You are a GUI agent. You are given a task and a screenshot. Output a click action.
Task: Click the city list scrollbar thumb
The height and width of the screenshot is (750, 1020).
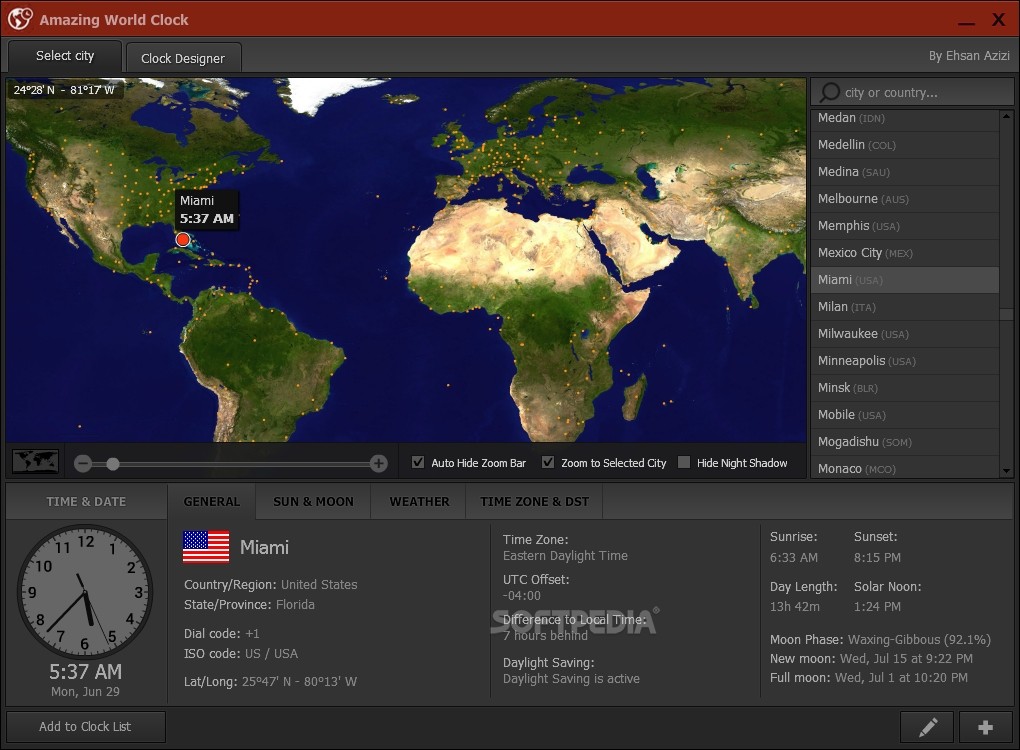click(1006, 314)
